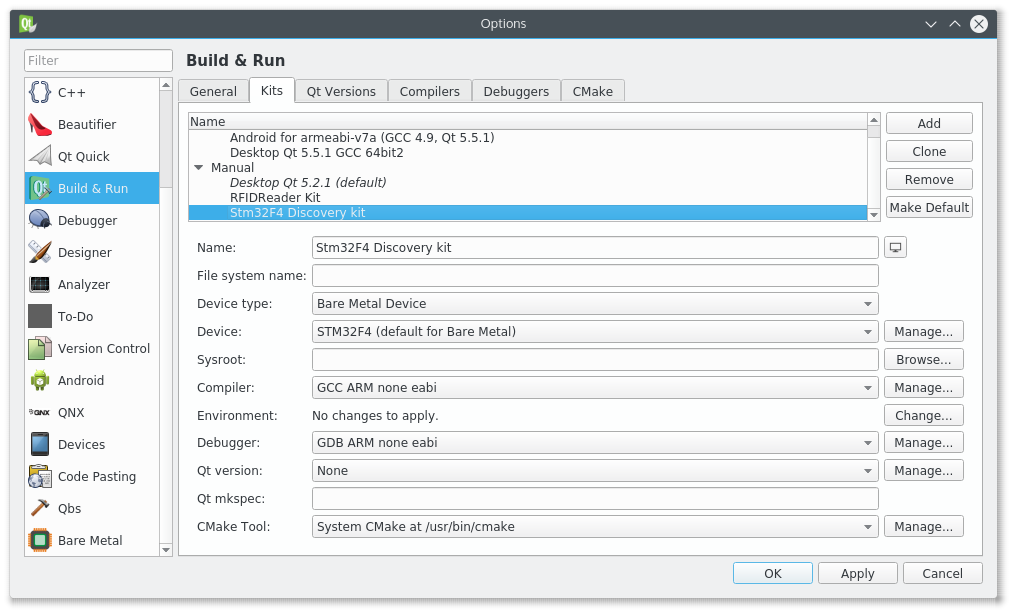
Task: Click the Sysroot input field
Action: (595, 359)
